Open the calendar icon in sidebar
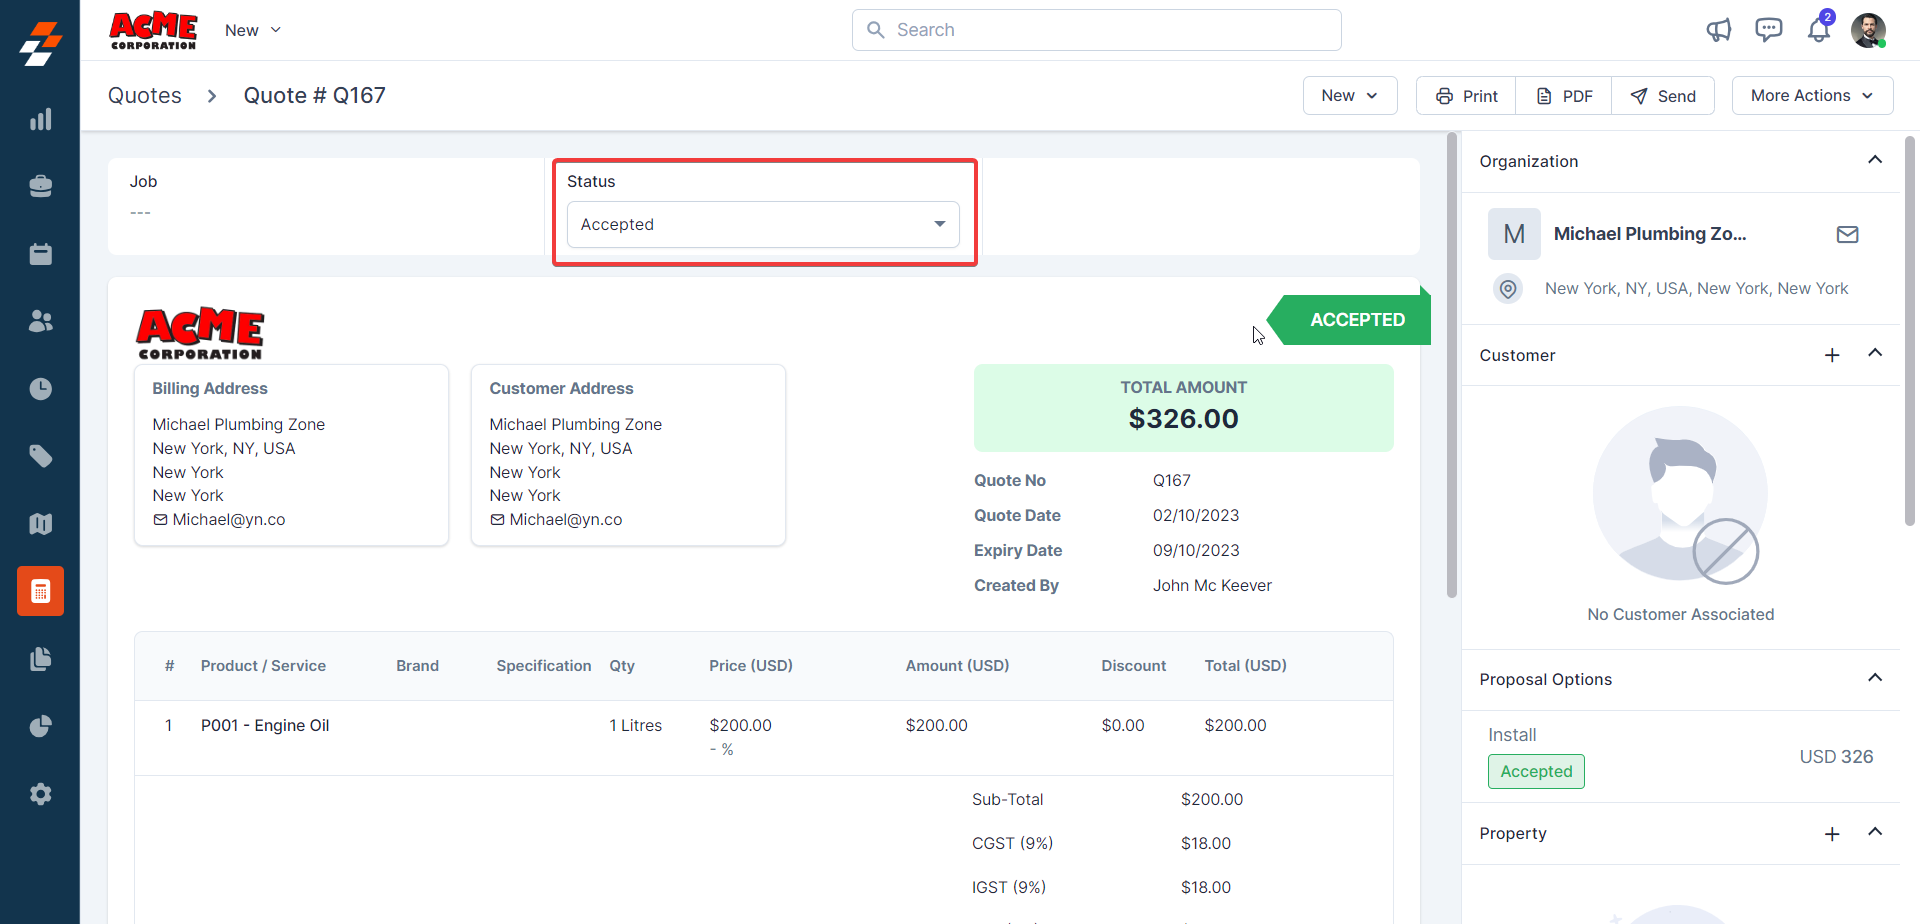 (40, 254)
